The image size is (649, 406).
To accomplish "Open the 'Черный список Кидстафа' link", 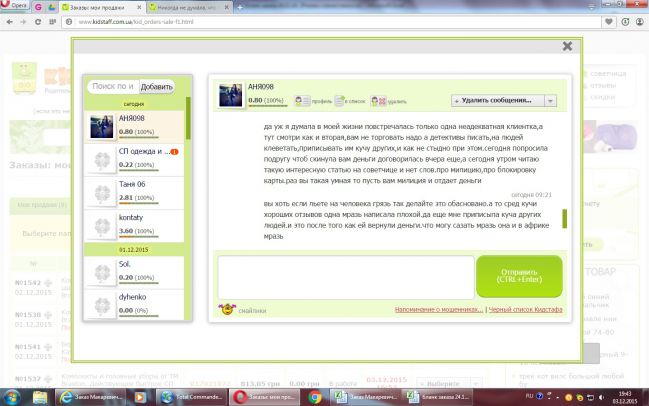I will pyautogui.click(x=526, y=310).
